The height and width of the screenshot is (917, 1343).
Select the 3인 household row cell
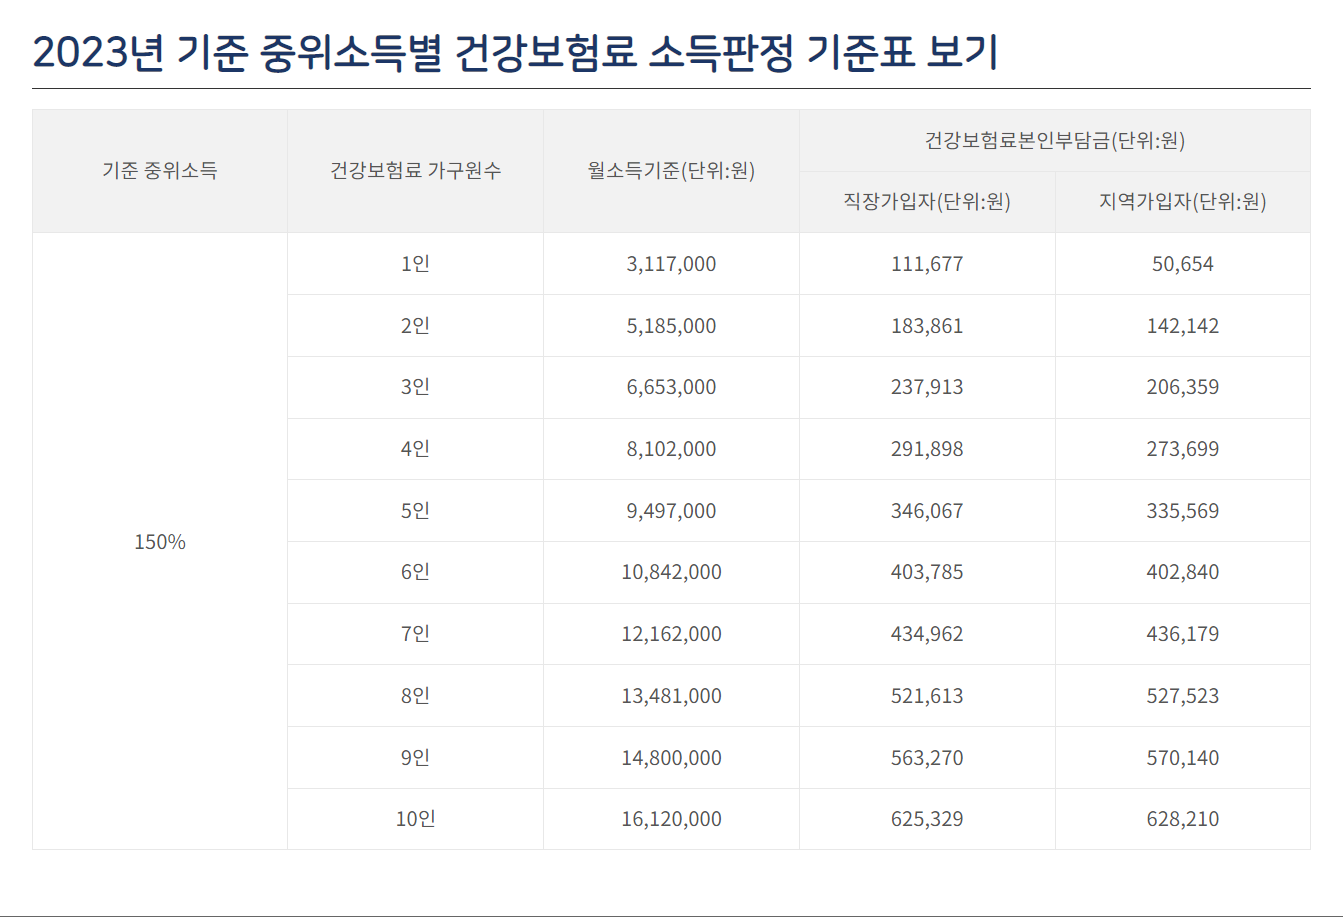(416, 387)
